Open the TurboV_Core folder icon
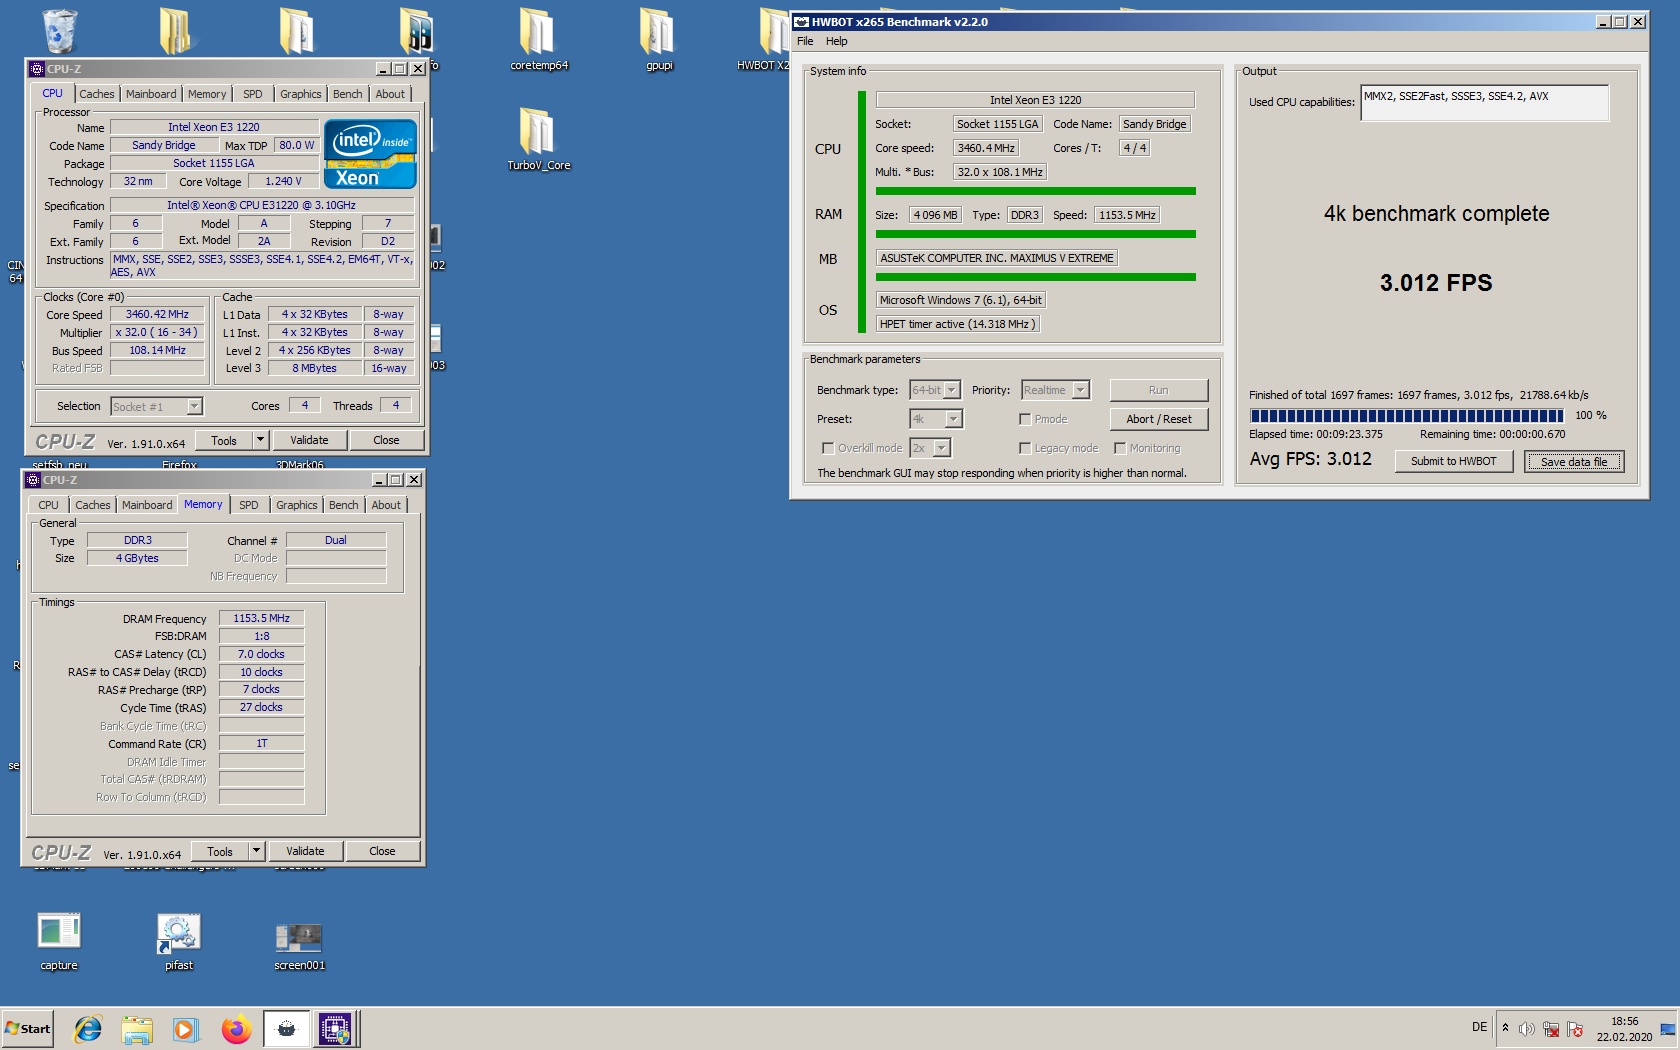Image resolution: width=1680 pixels, height=1050 pixels. pos(538,140)
